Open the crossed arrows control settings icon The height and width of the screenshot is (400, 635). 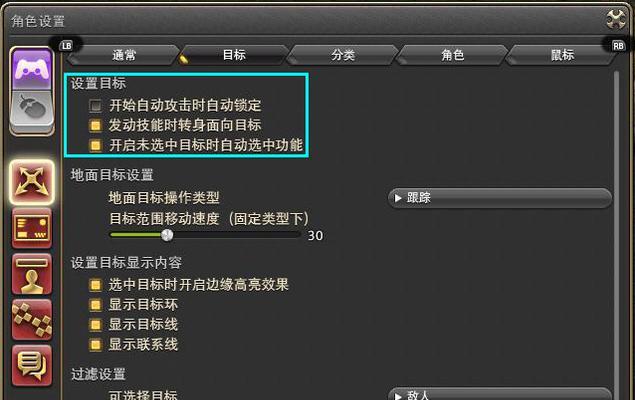coord(32,182)
